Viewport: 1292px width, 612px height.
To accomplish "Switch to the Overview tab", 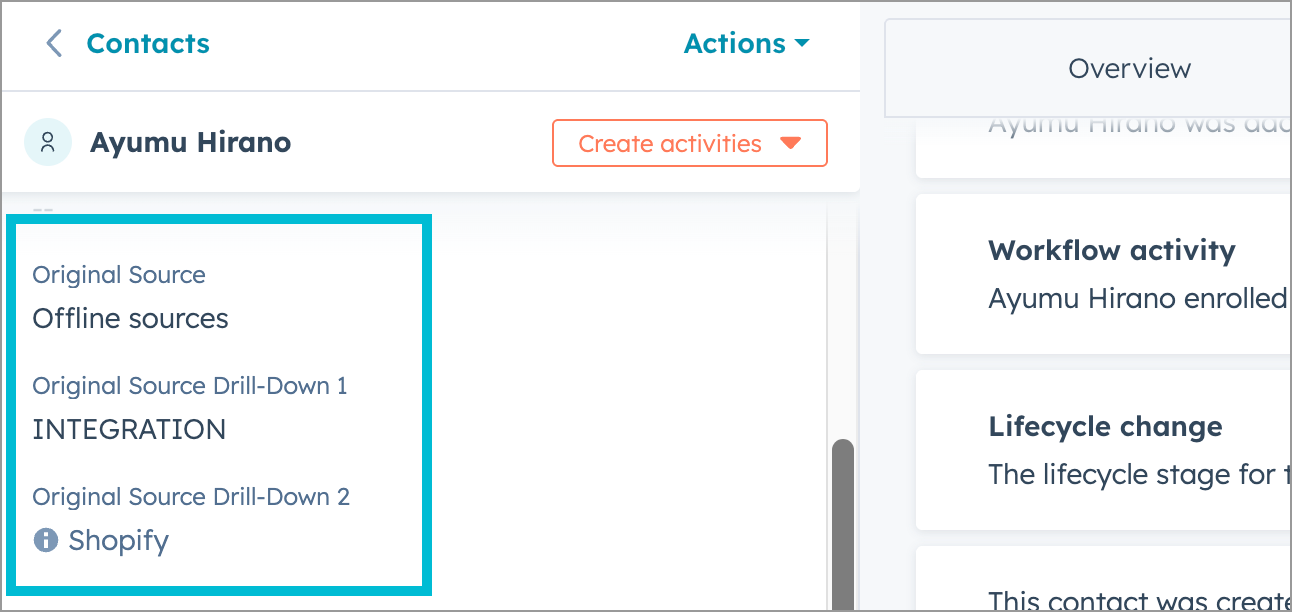I will 1129,68.
